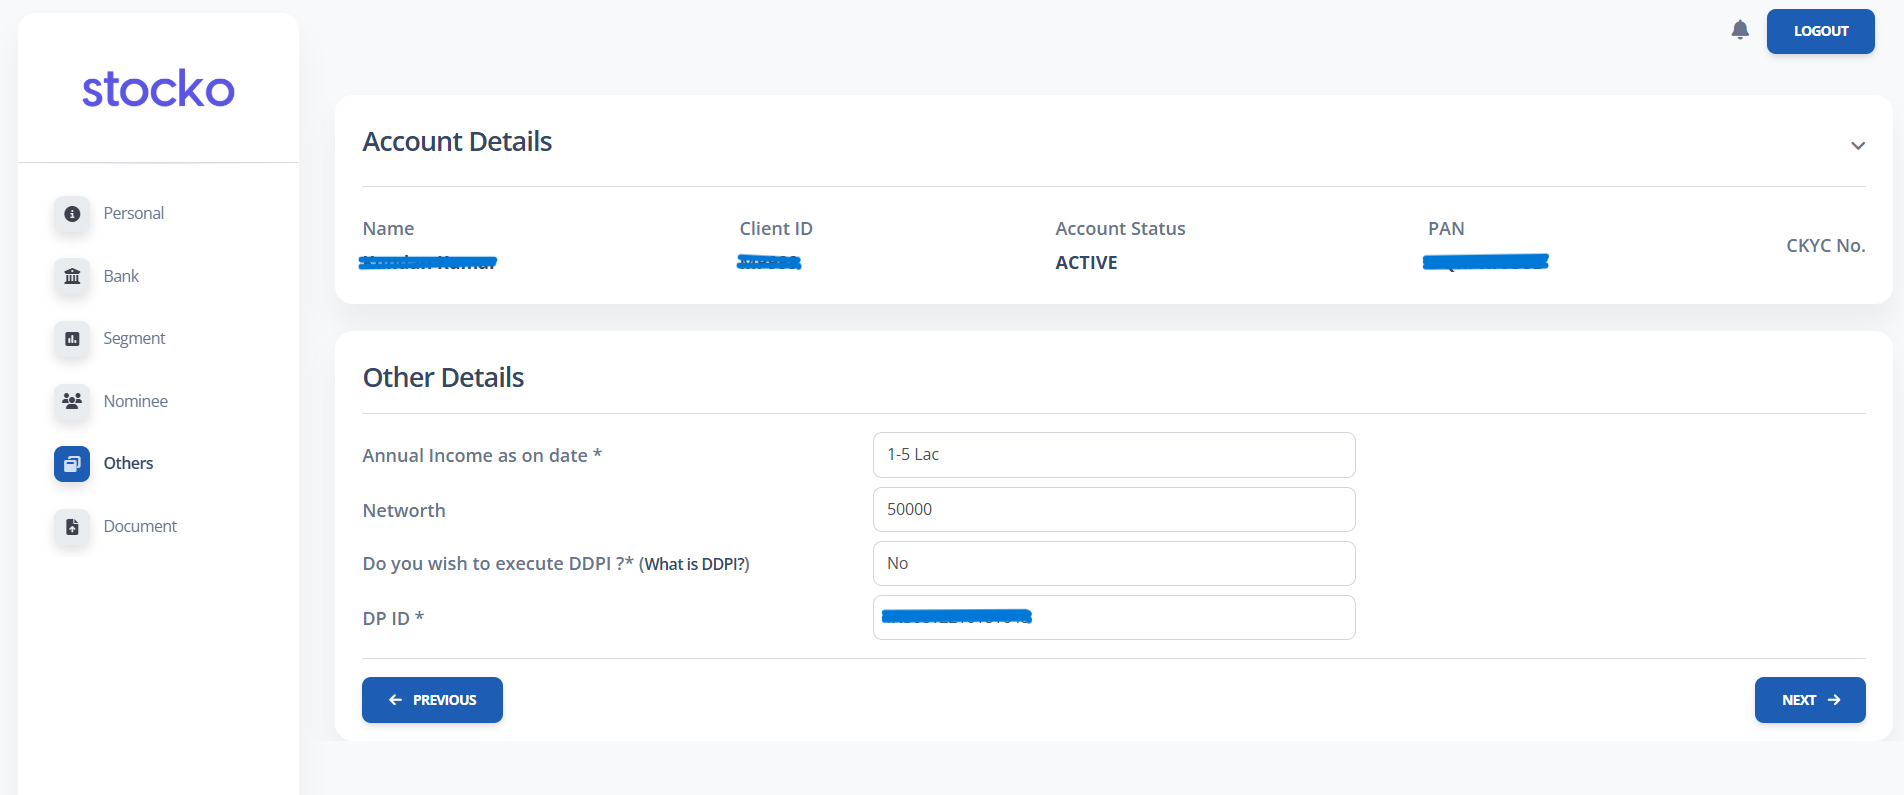This screenshot has height=795, width=1904.
Task: Open the Segment section label
Action: 134,339
